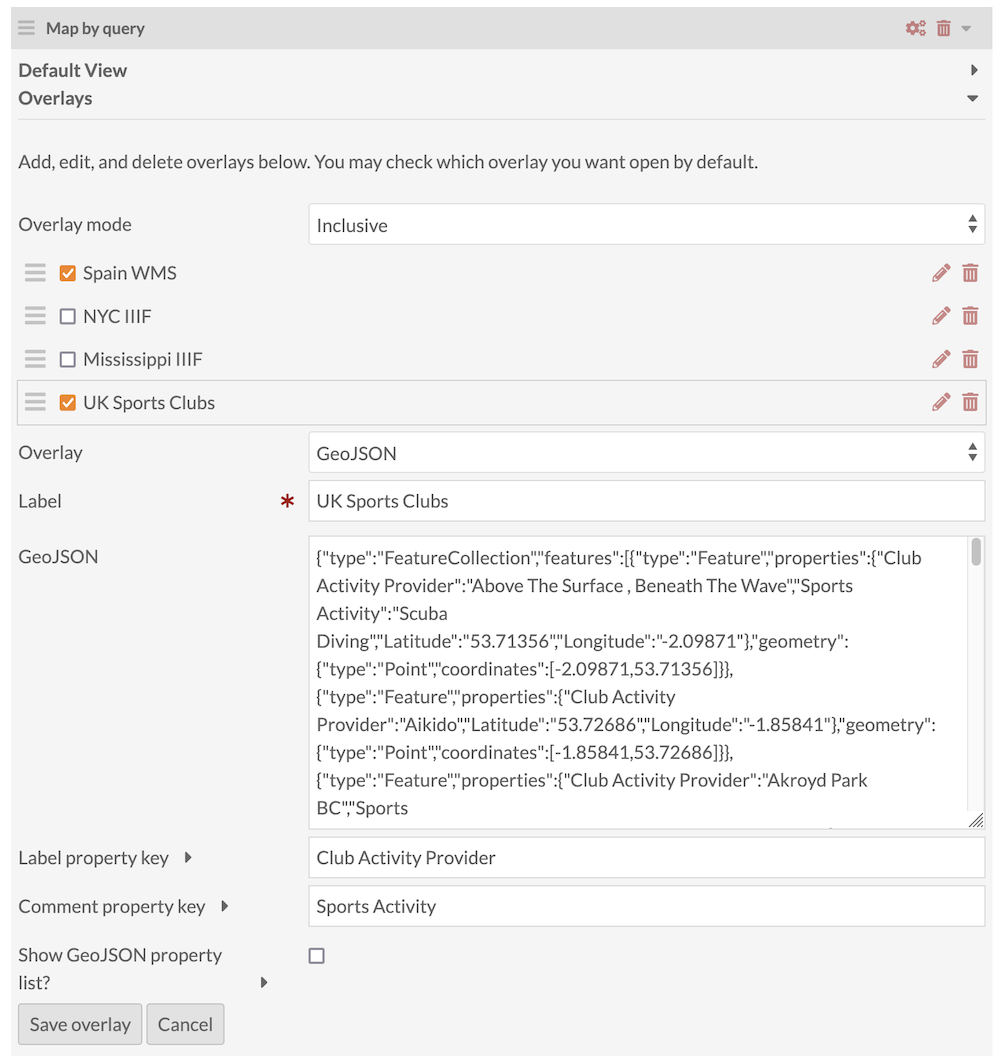
Task: Delete the Map by query block
Action: (943, 28)
